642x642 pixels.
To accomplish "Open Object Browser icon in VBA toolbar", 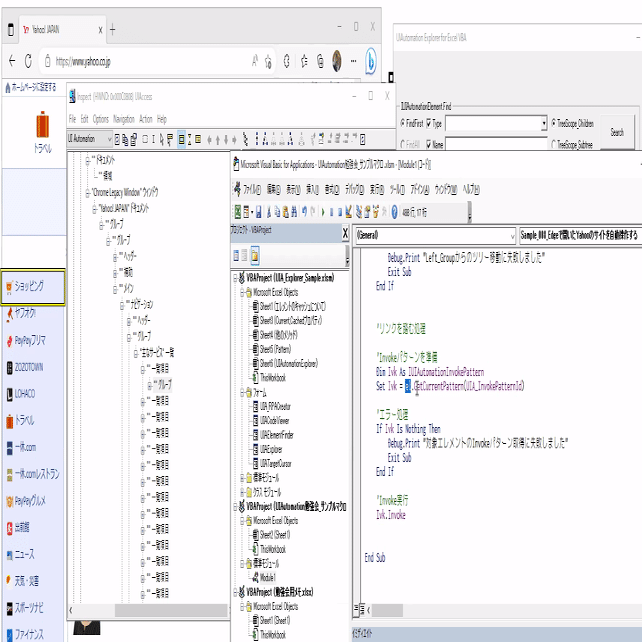I will point(376,212).
